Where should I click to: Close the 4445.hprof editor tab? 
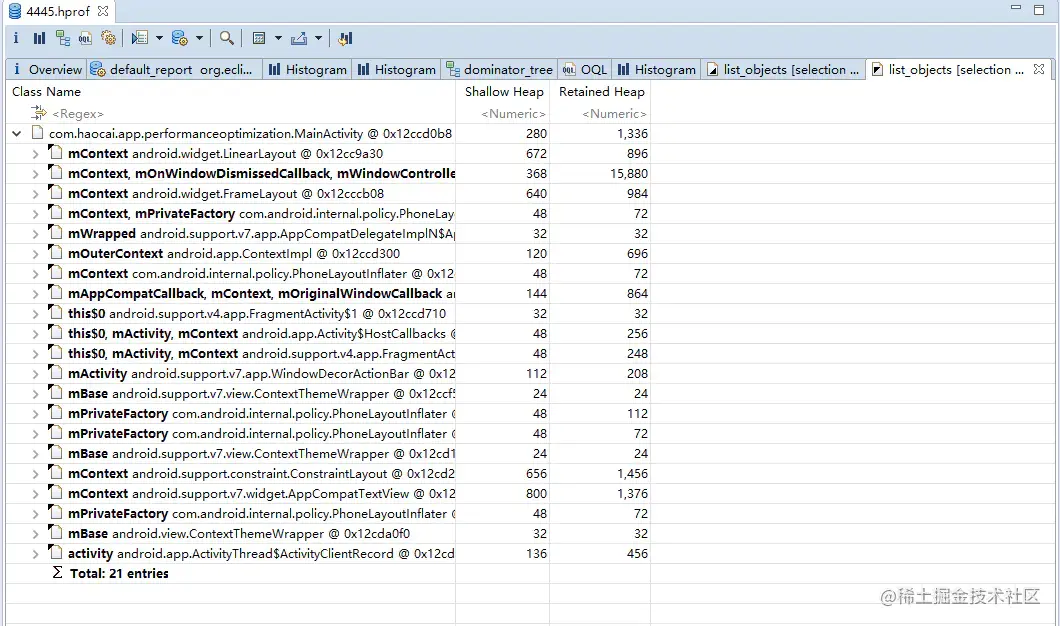pos(103,11)
